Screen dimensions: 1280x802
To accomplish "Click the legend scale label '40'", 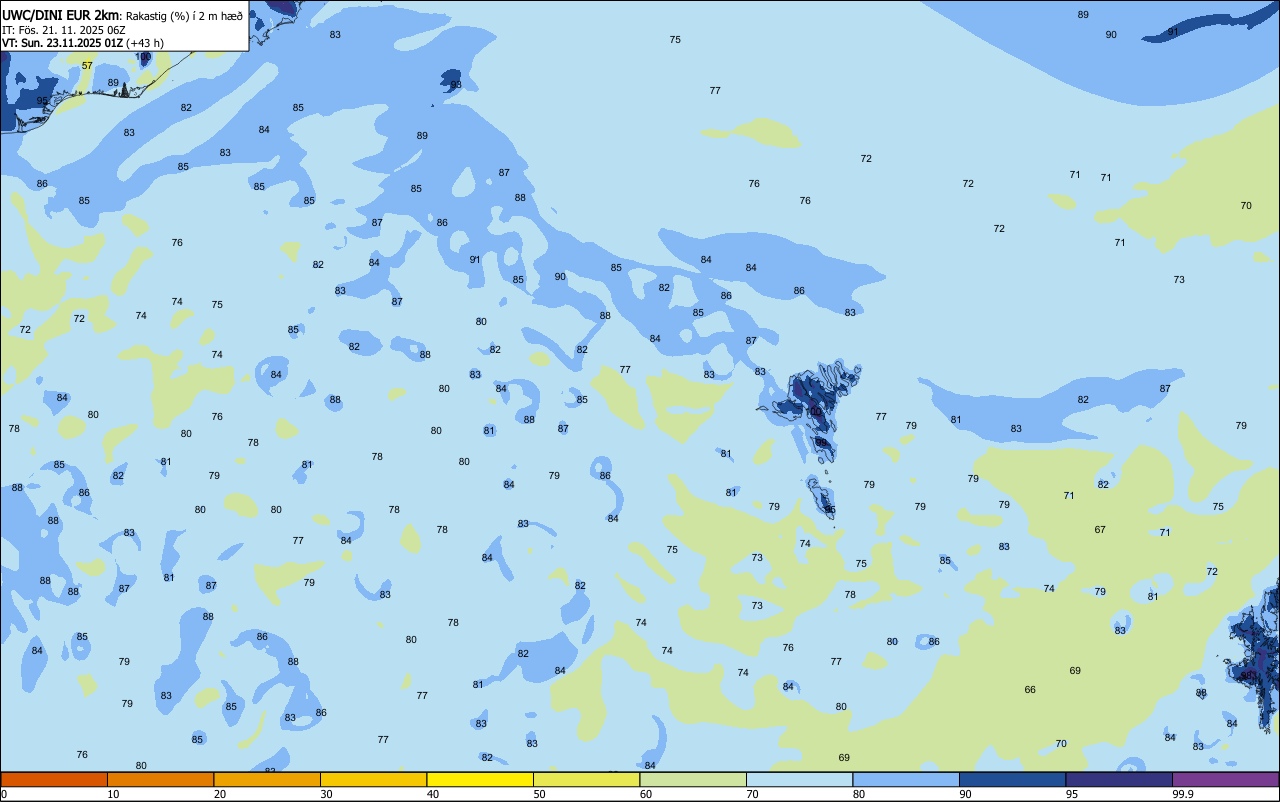I will [433, 794].
